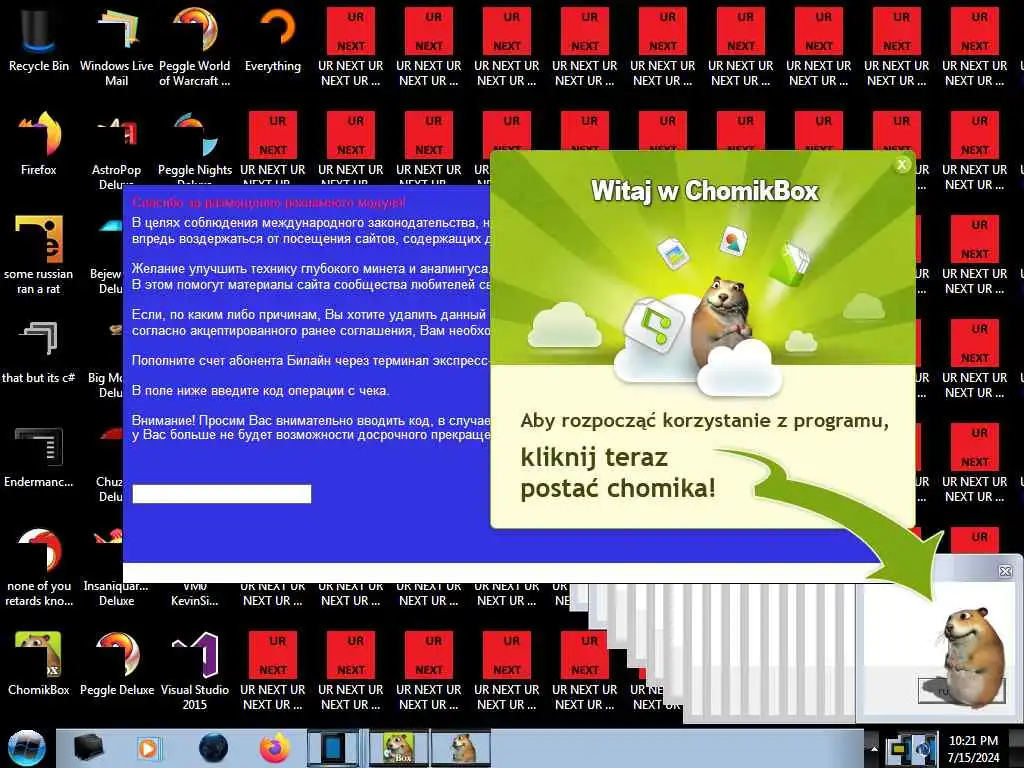The image size is (1024, 768).
Task: Click the 'Witaj w ChomikBox' heading
Action: point(705,191)
